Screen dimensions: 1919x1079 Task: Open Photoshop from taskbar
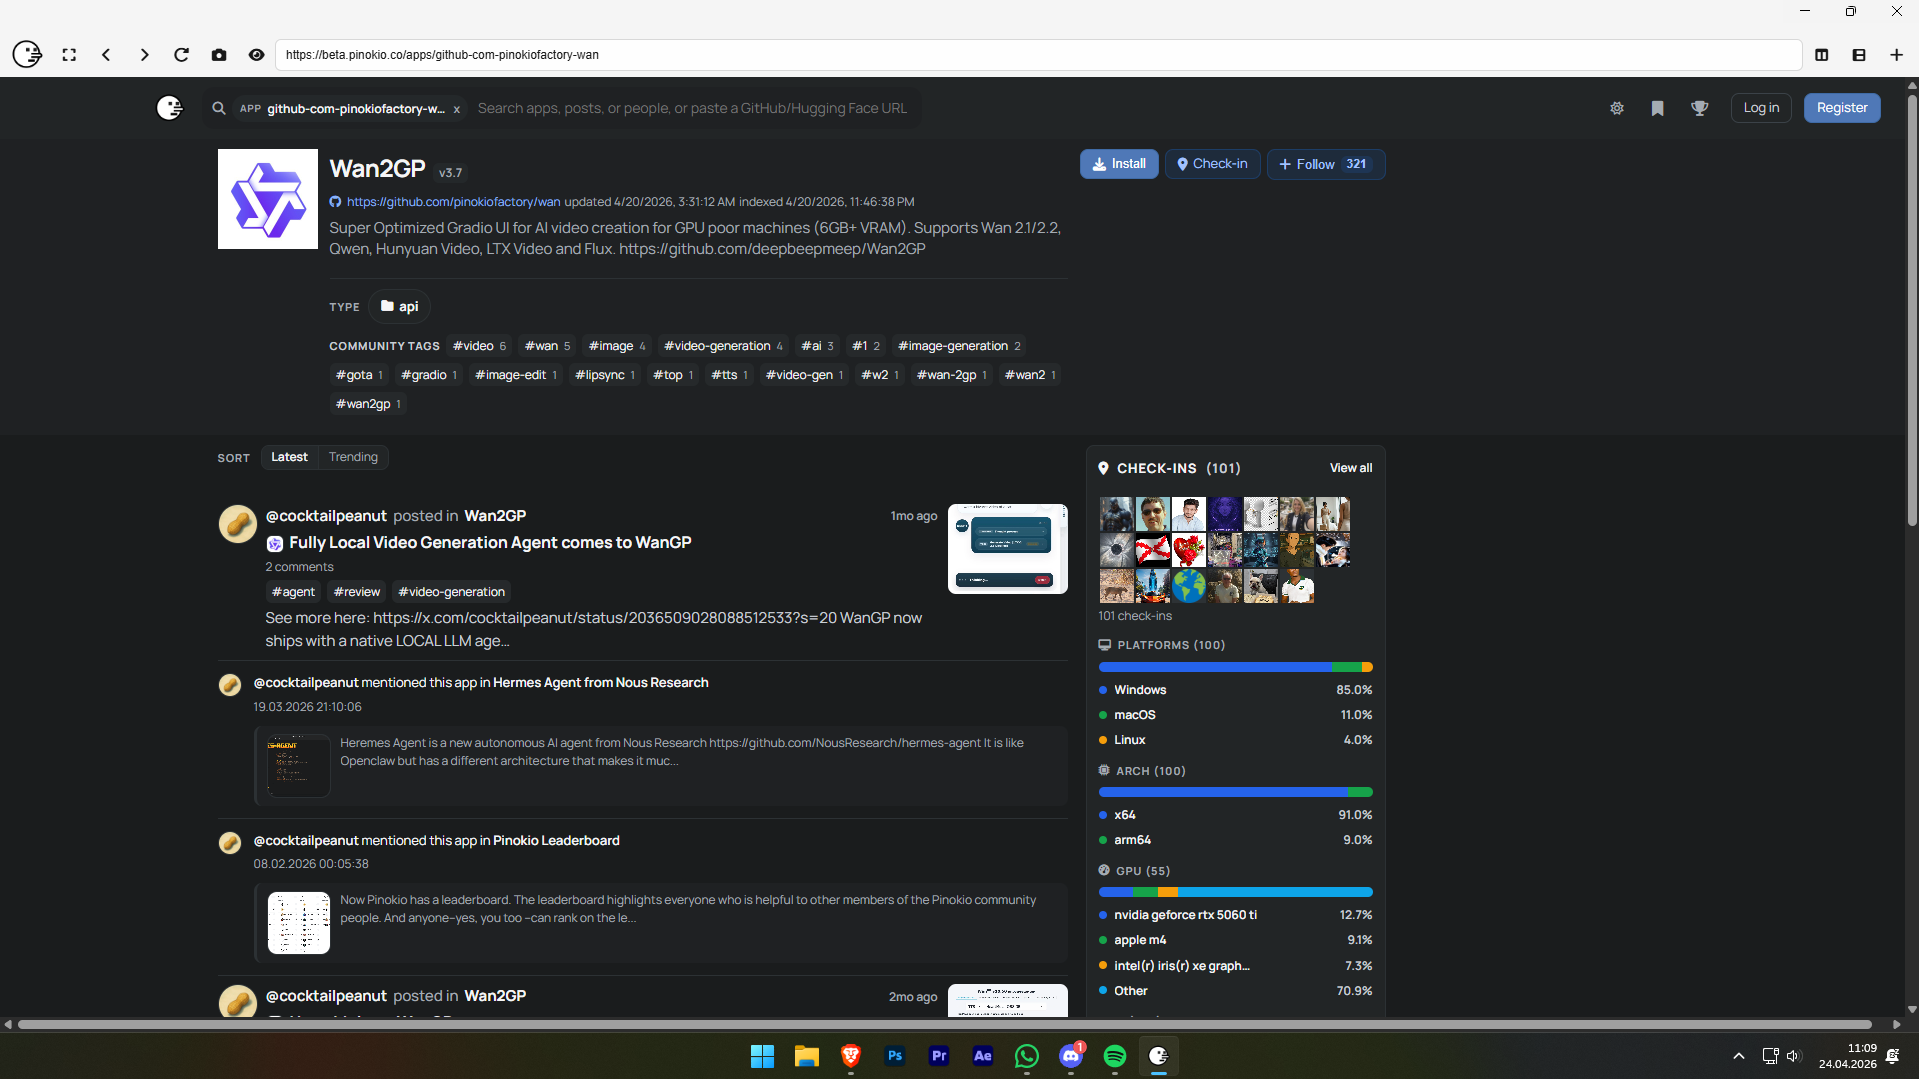(x=895, y=1056)
